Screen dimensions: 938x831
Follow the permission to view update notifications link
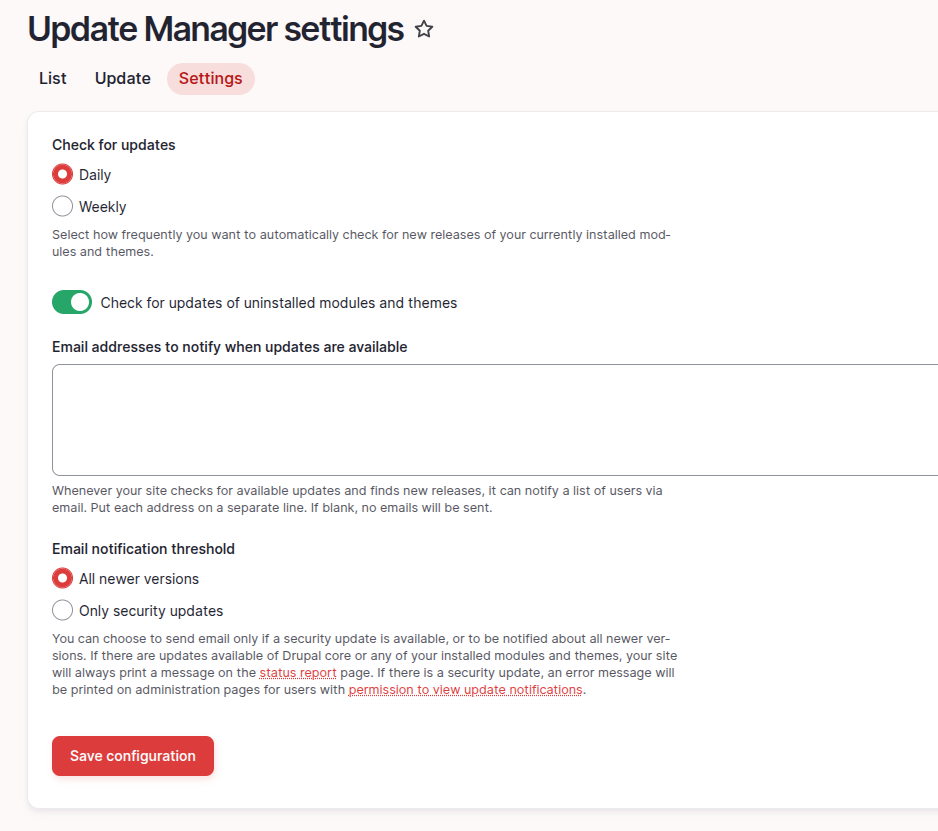point(465,690)
